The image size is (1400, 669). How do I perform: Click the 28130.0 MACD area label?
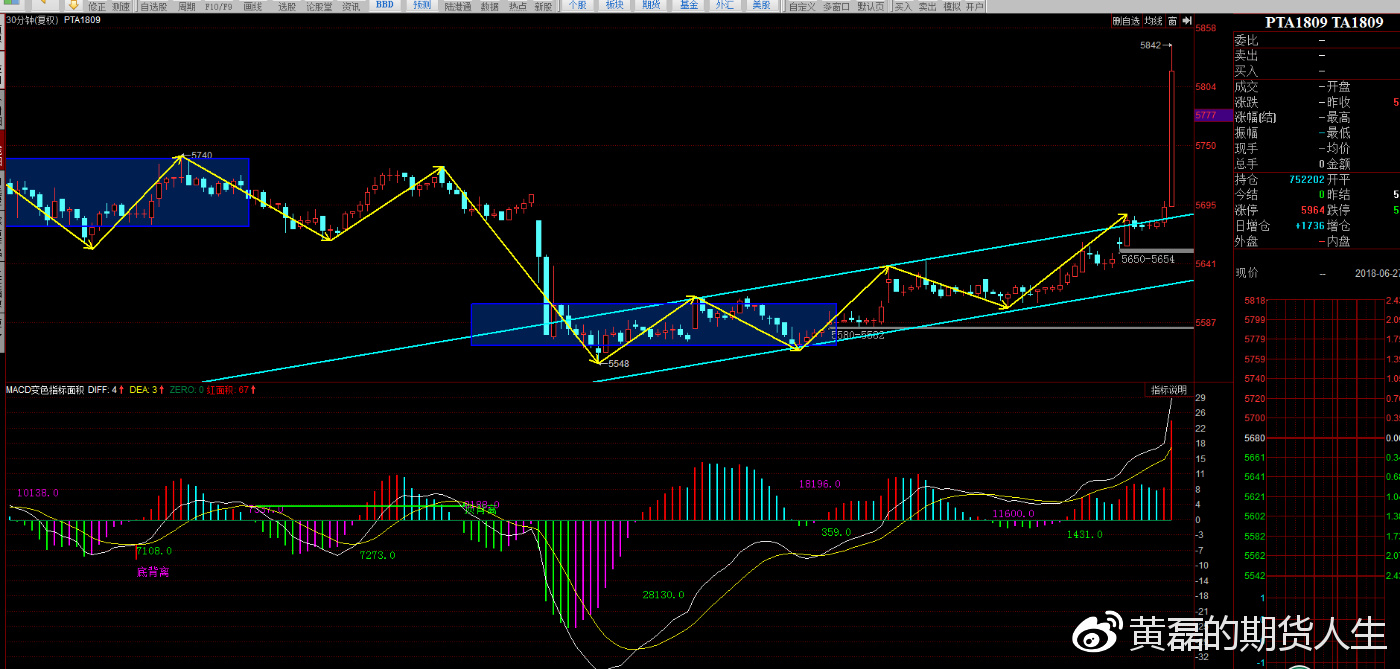point(663,594)
